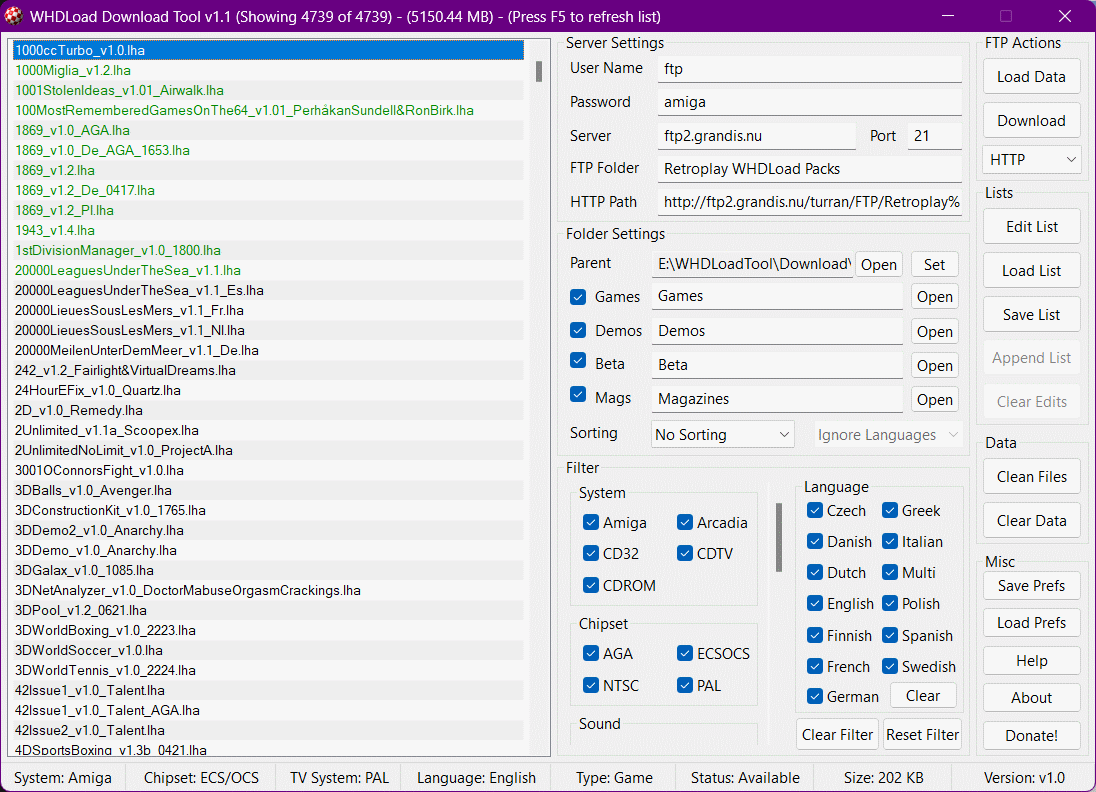1096x792 pixels.
Task: Click Clear Filter to remove filters
Action: (837, 734)
